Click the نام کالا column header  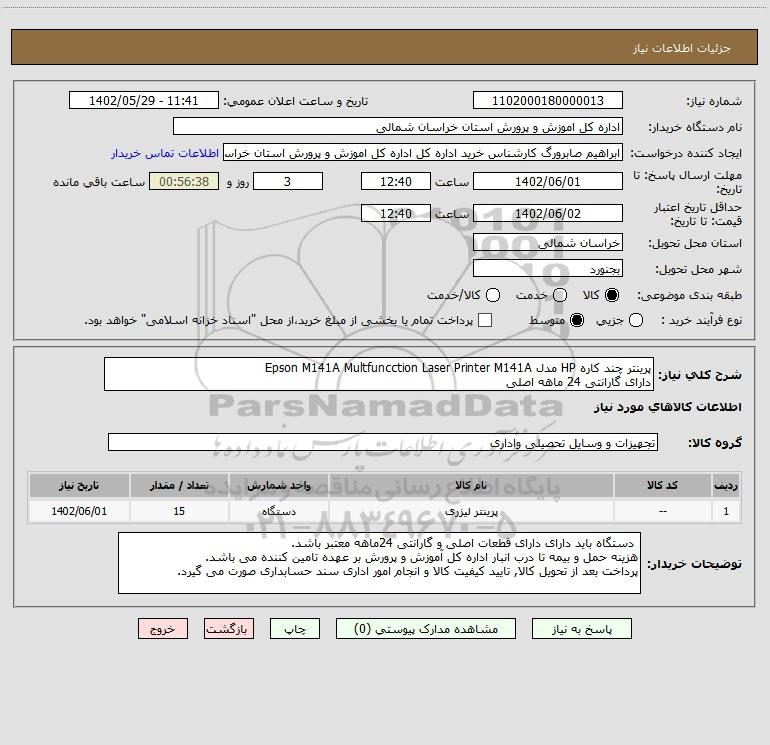click(x=471, y=485)
